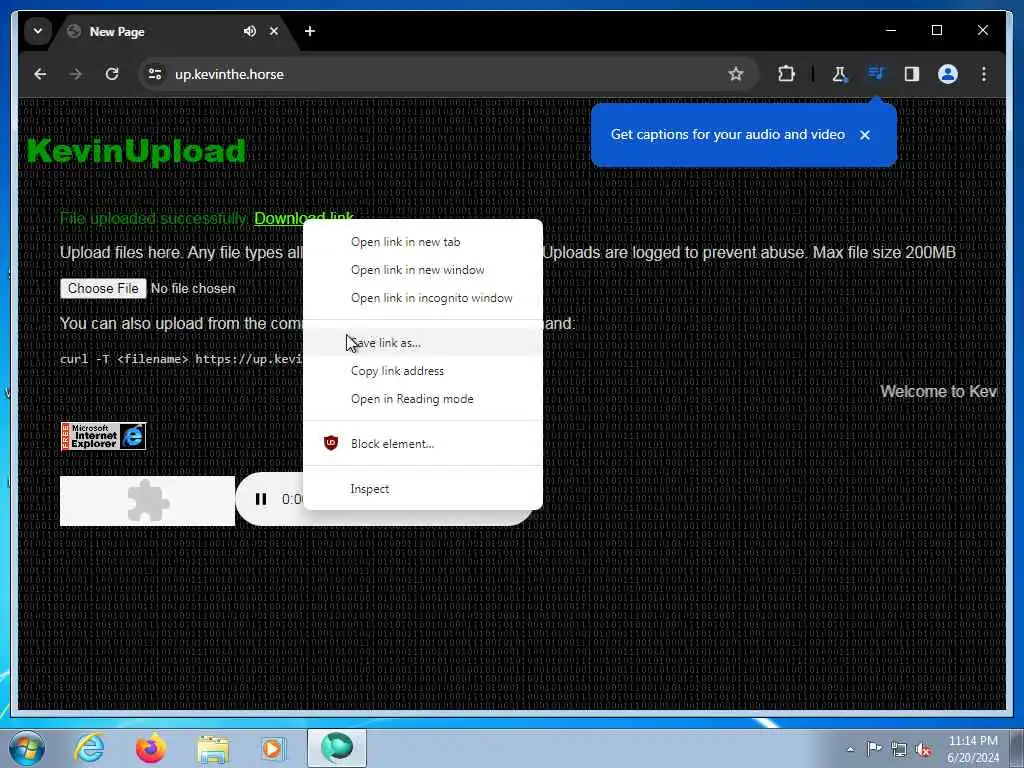Click the KevinUpload heading
Viewport: 1024px width, 768px height.
tap(136, 151)
